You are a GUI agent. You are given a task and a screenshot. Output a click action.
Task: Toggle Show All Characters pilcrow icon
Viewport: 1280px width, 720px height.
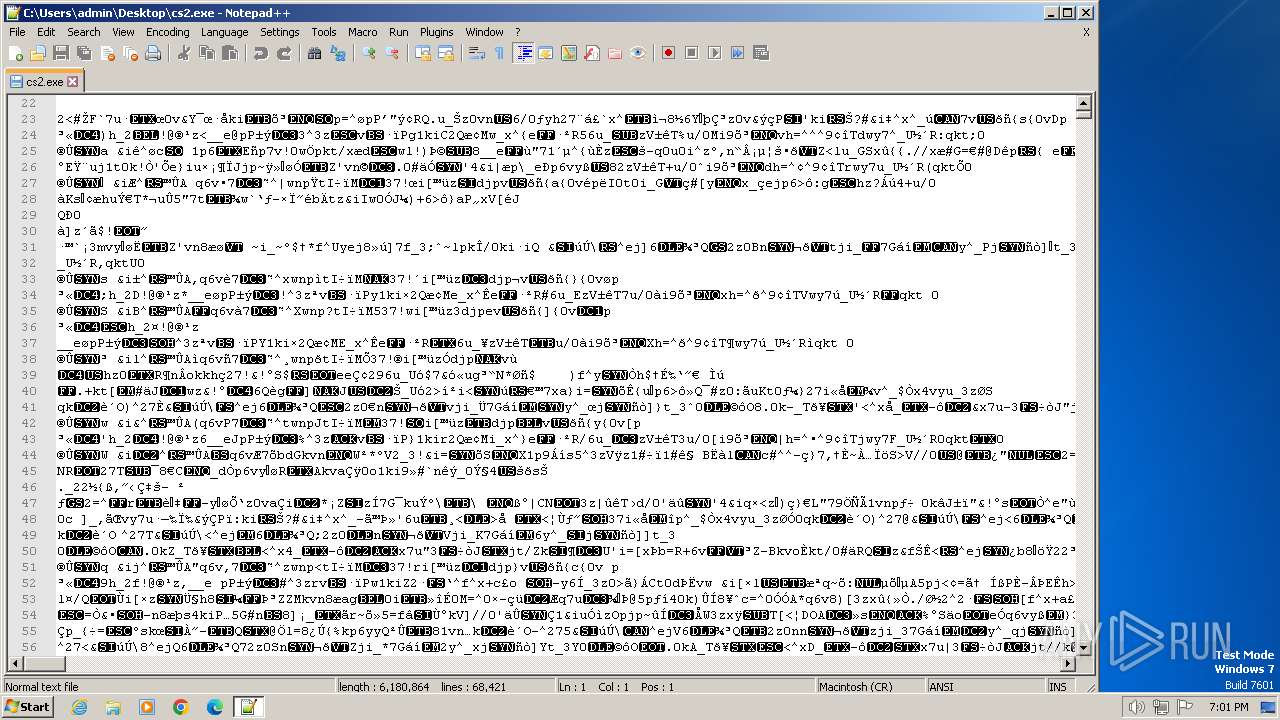[x=500, y=53]
